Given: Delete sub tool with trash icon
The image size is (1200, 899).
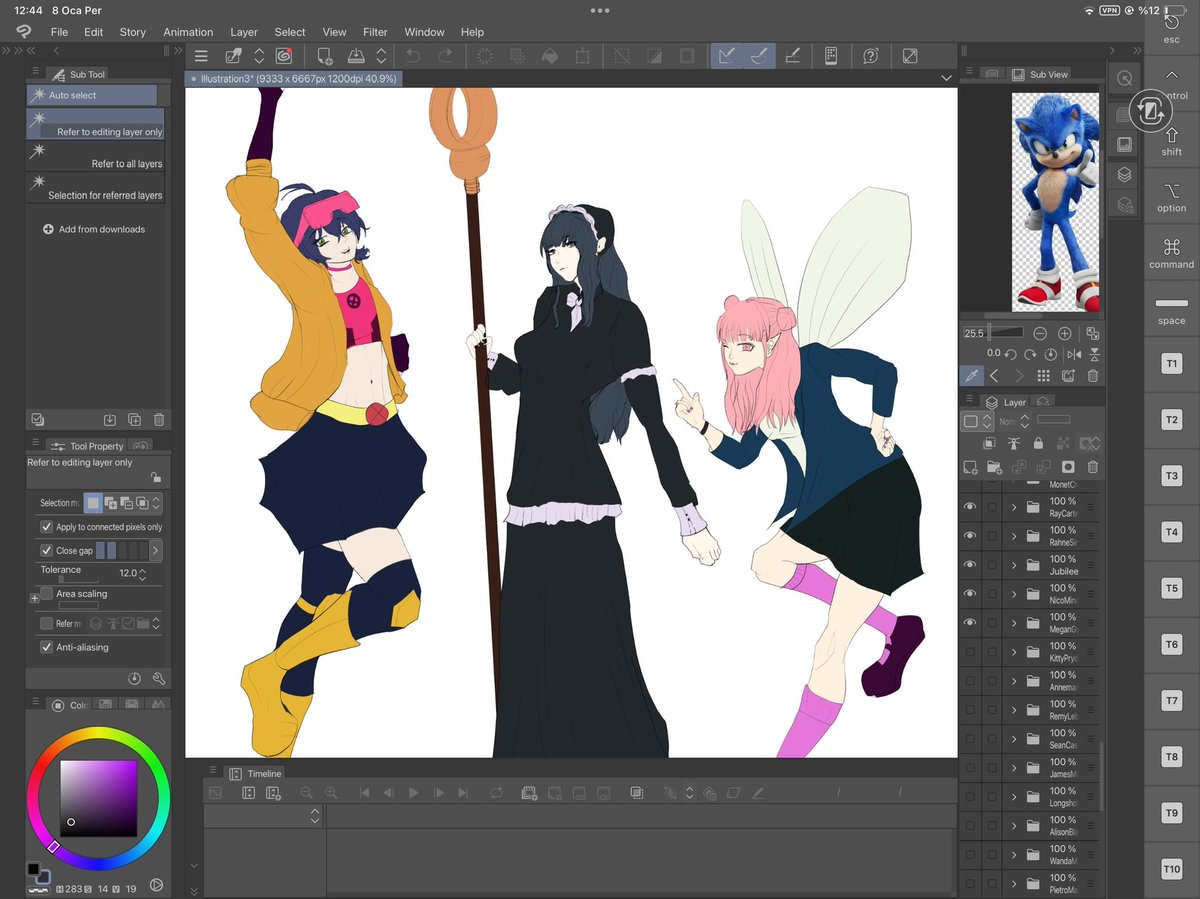Looking at the screenshot, I should tap(159, 420).
